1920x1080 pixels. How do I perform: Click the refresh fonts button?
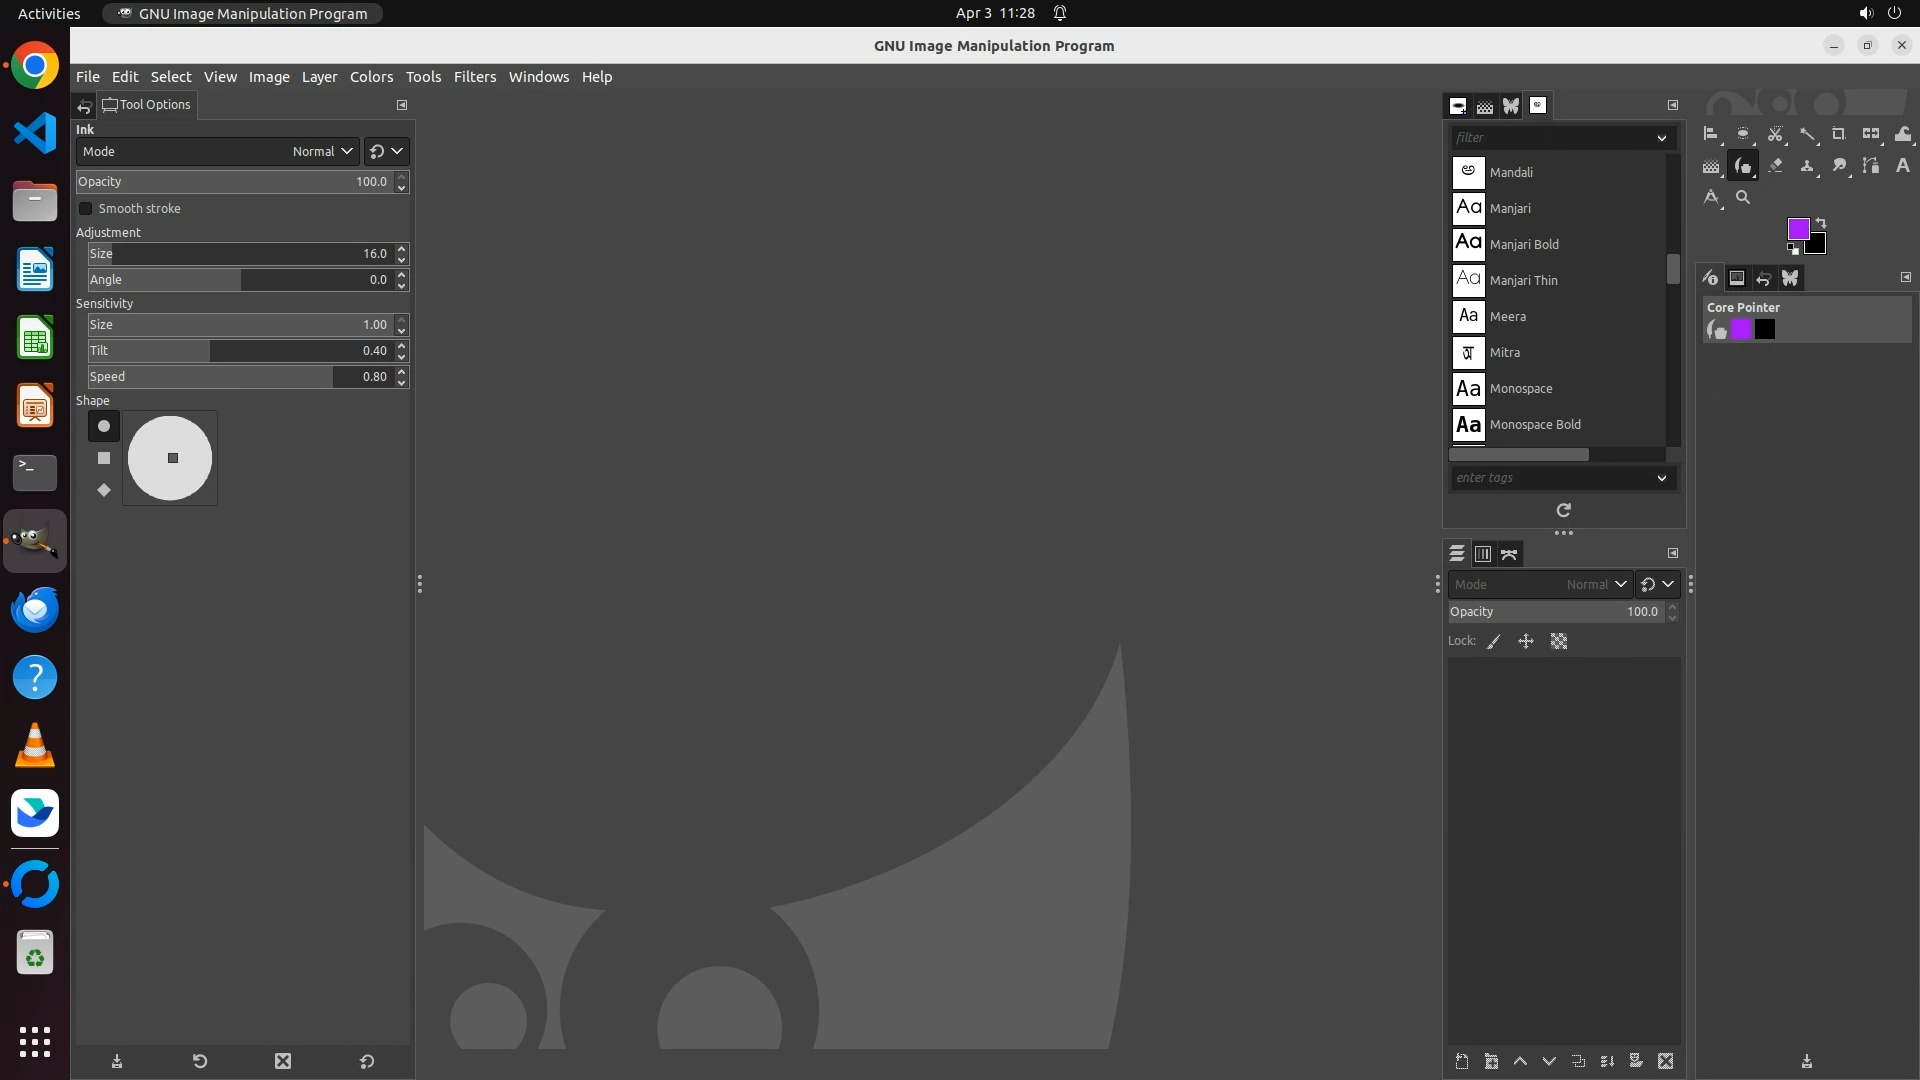click(x=1564, y=510)
